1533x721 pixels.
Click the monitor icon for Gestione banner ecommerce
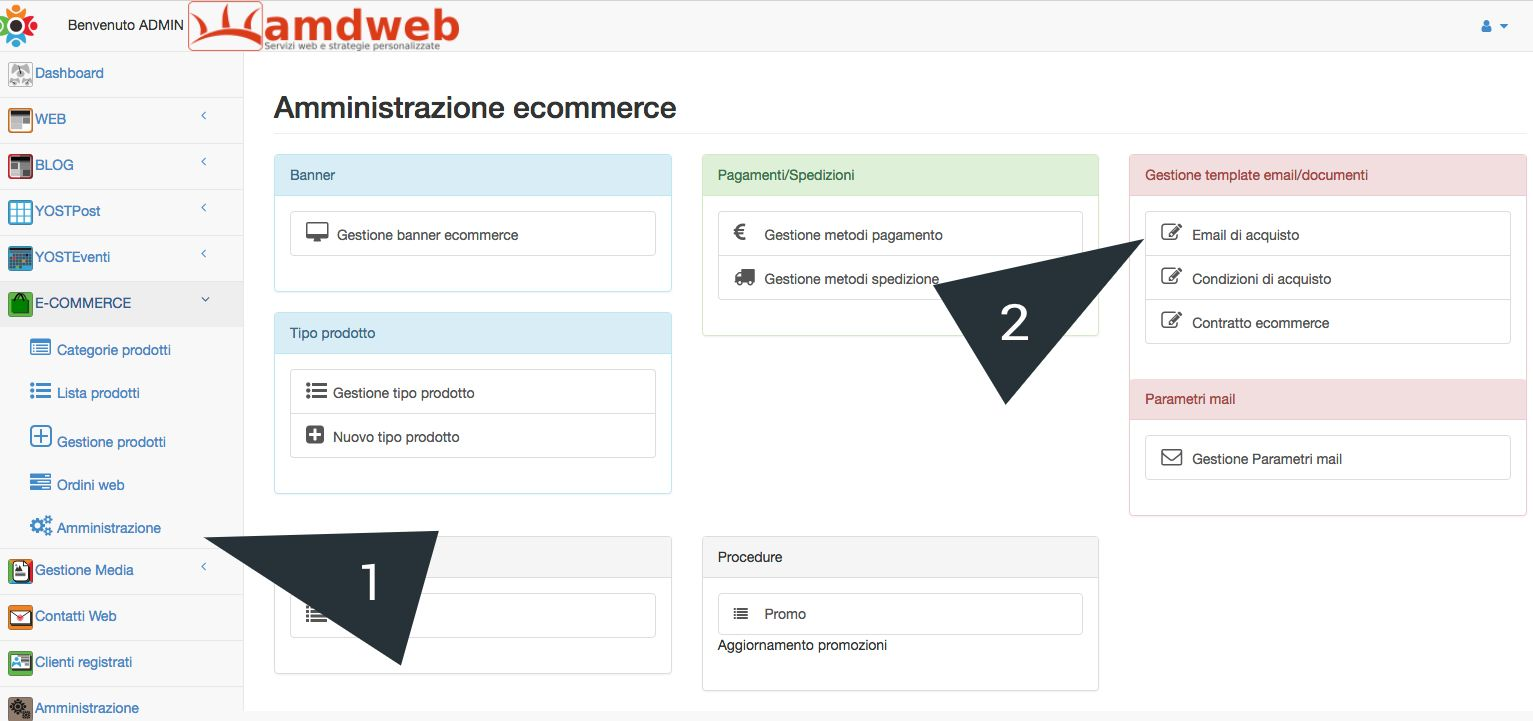317,233
